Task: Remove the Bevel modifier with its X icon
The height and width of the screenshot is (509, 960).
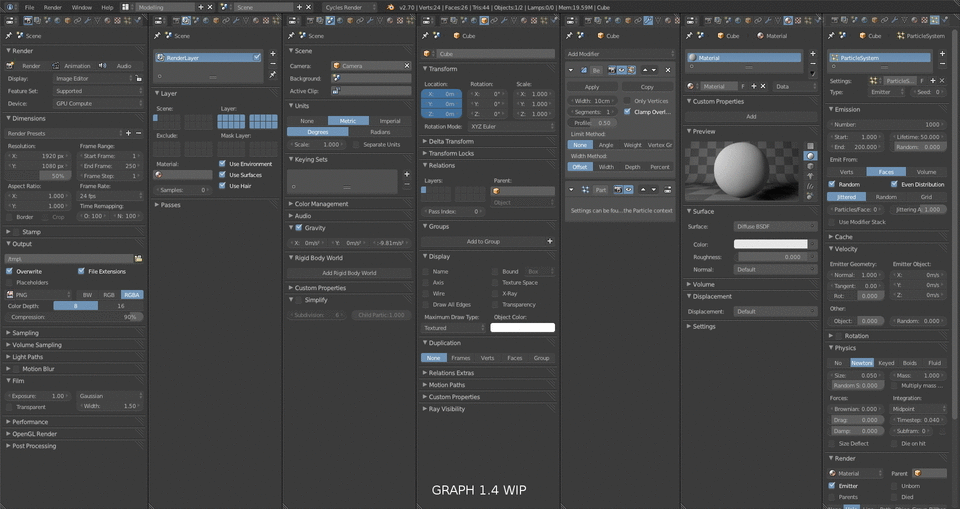Action: click(668, 70)
